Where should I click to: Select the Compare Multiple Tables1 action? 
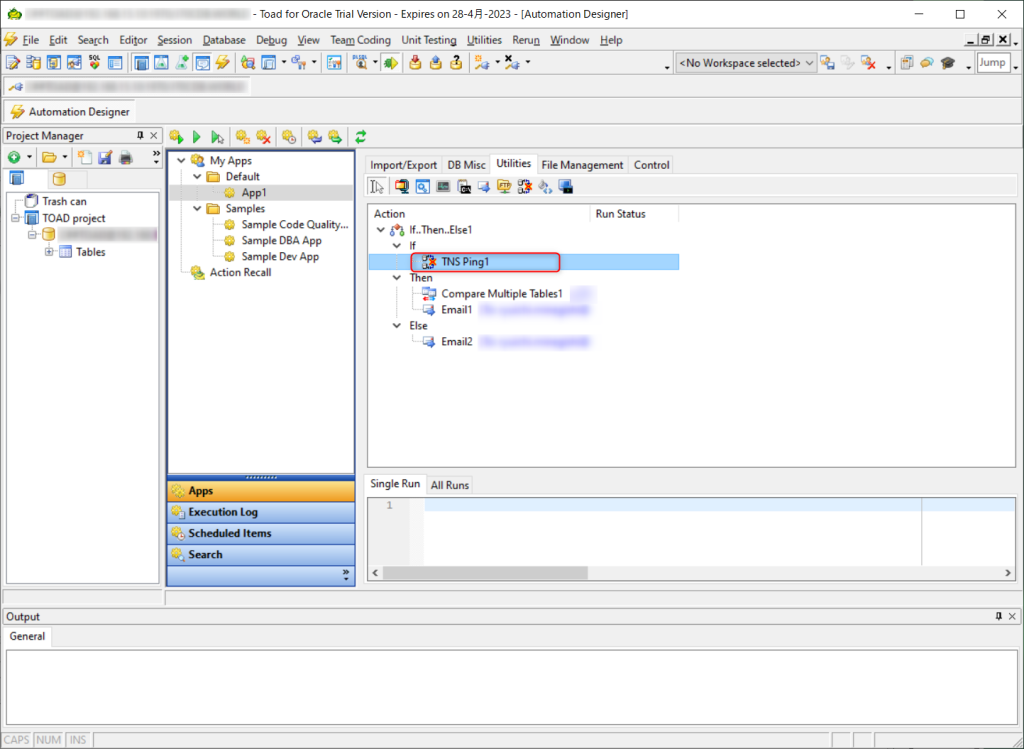502,294
